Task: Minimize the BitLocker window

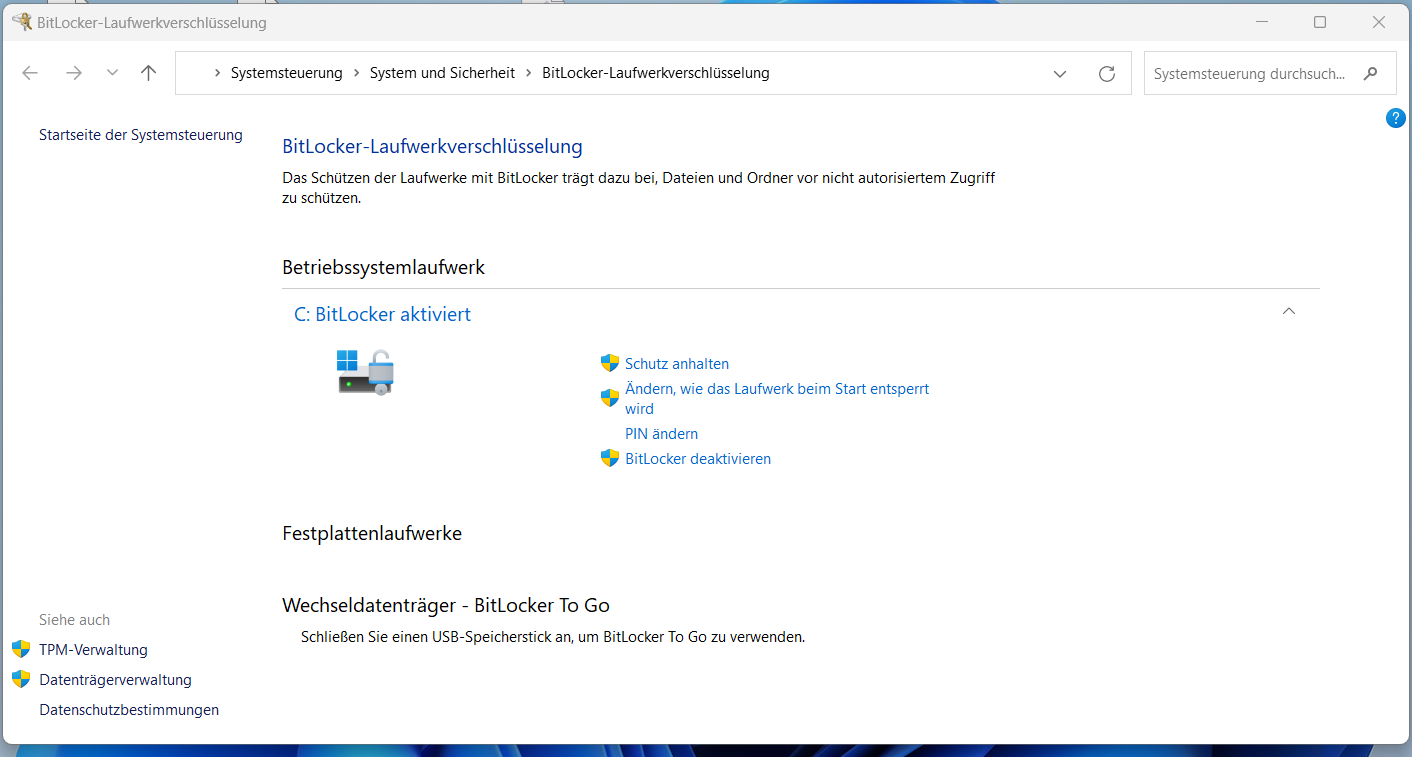Action: pos(1261,22)
